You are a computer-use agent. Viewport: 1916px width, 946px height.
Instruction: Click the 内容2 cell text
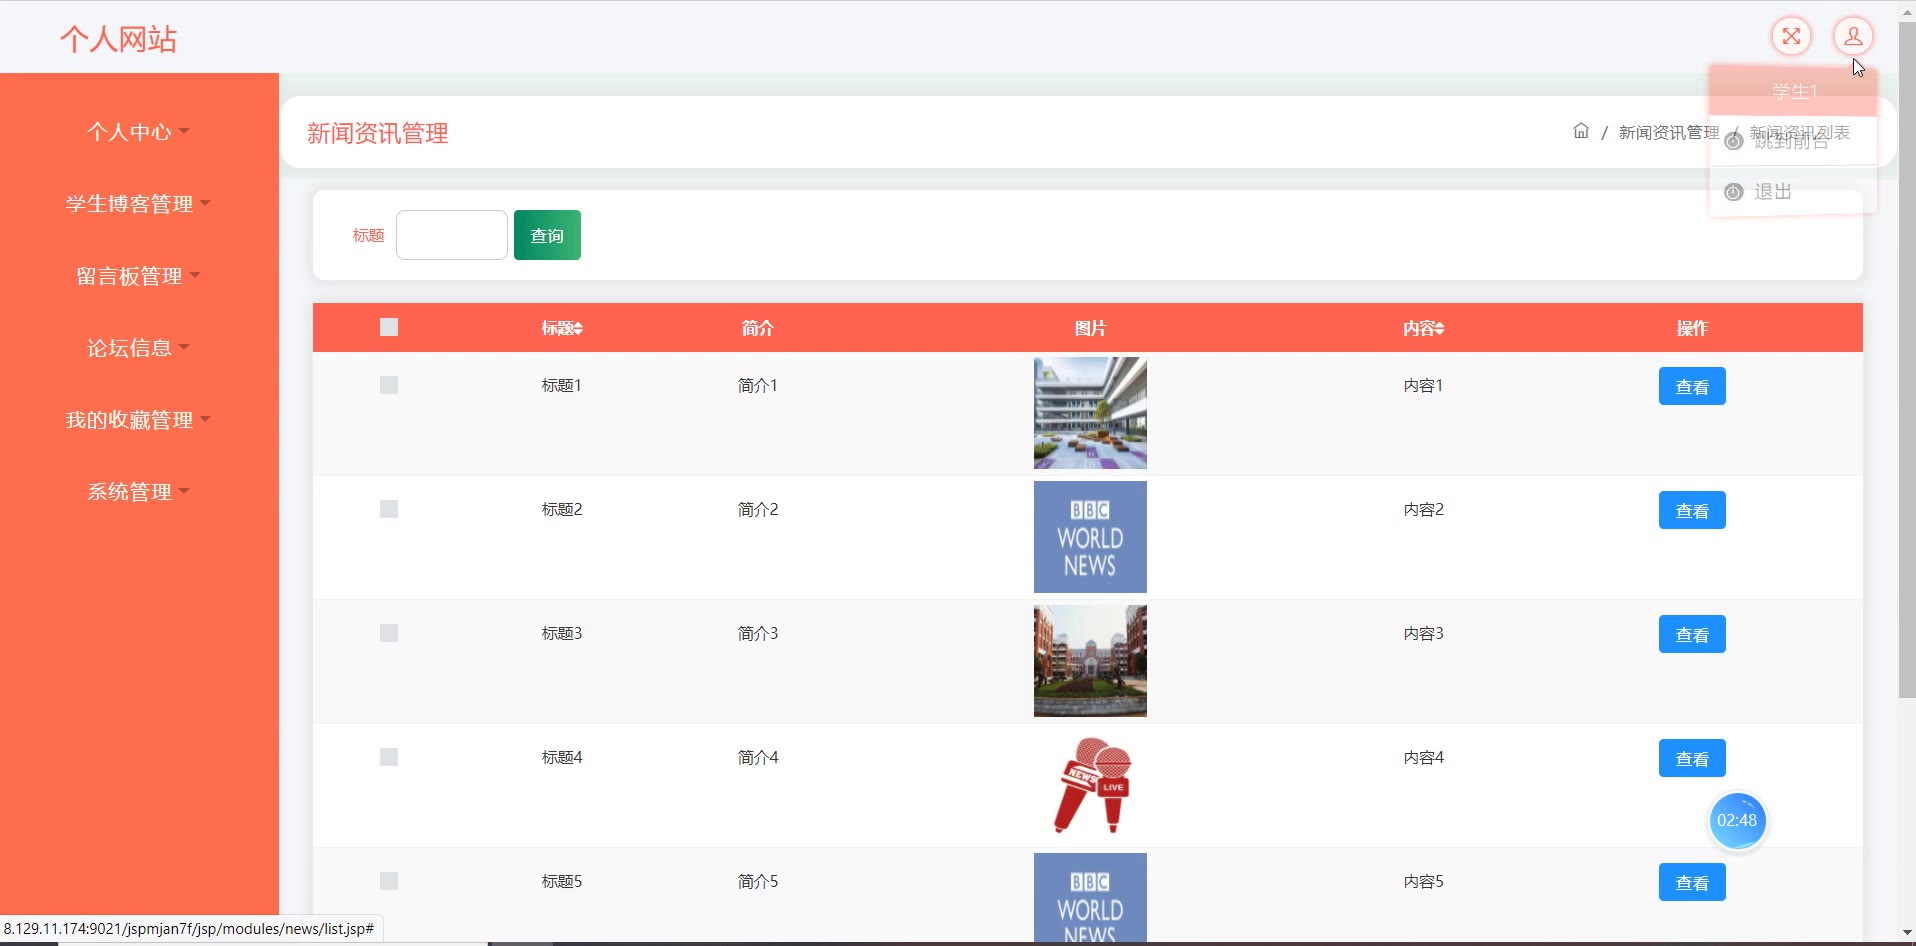(1423, 509)
